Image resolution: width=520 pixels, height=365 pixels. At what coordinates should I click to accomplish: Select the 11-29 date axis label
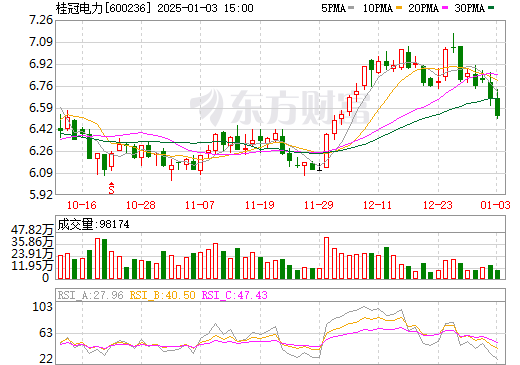tap(319, 205)
